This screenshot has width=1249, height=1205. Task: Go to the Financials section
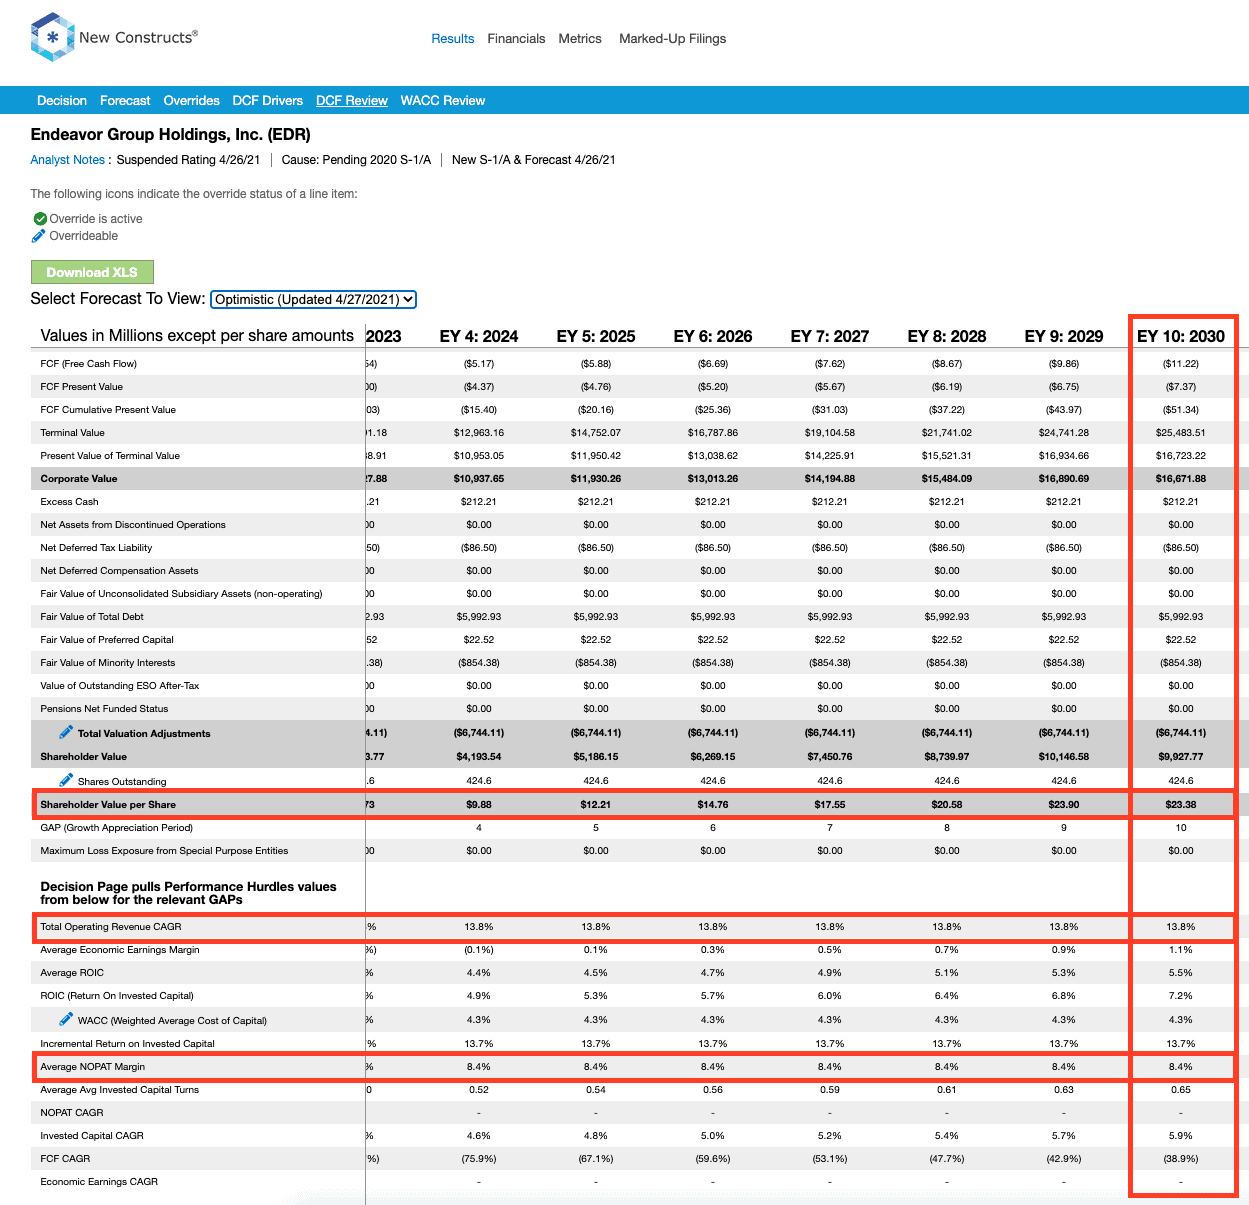pos(516,39)
